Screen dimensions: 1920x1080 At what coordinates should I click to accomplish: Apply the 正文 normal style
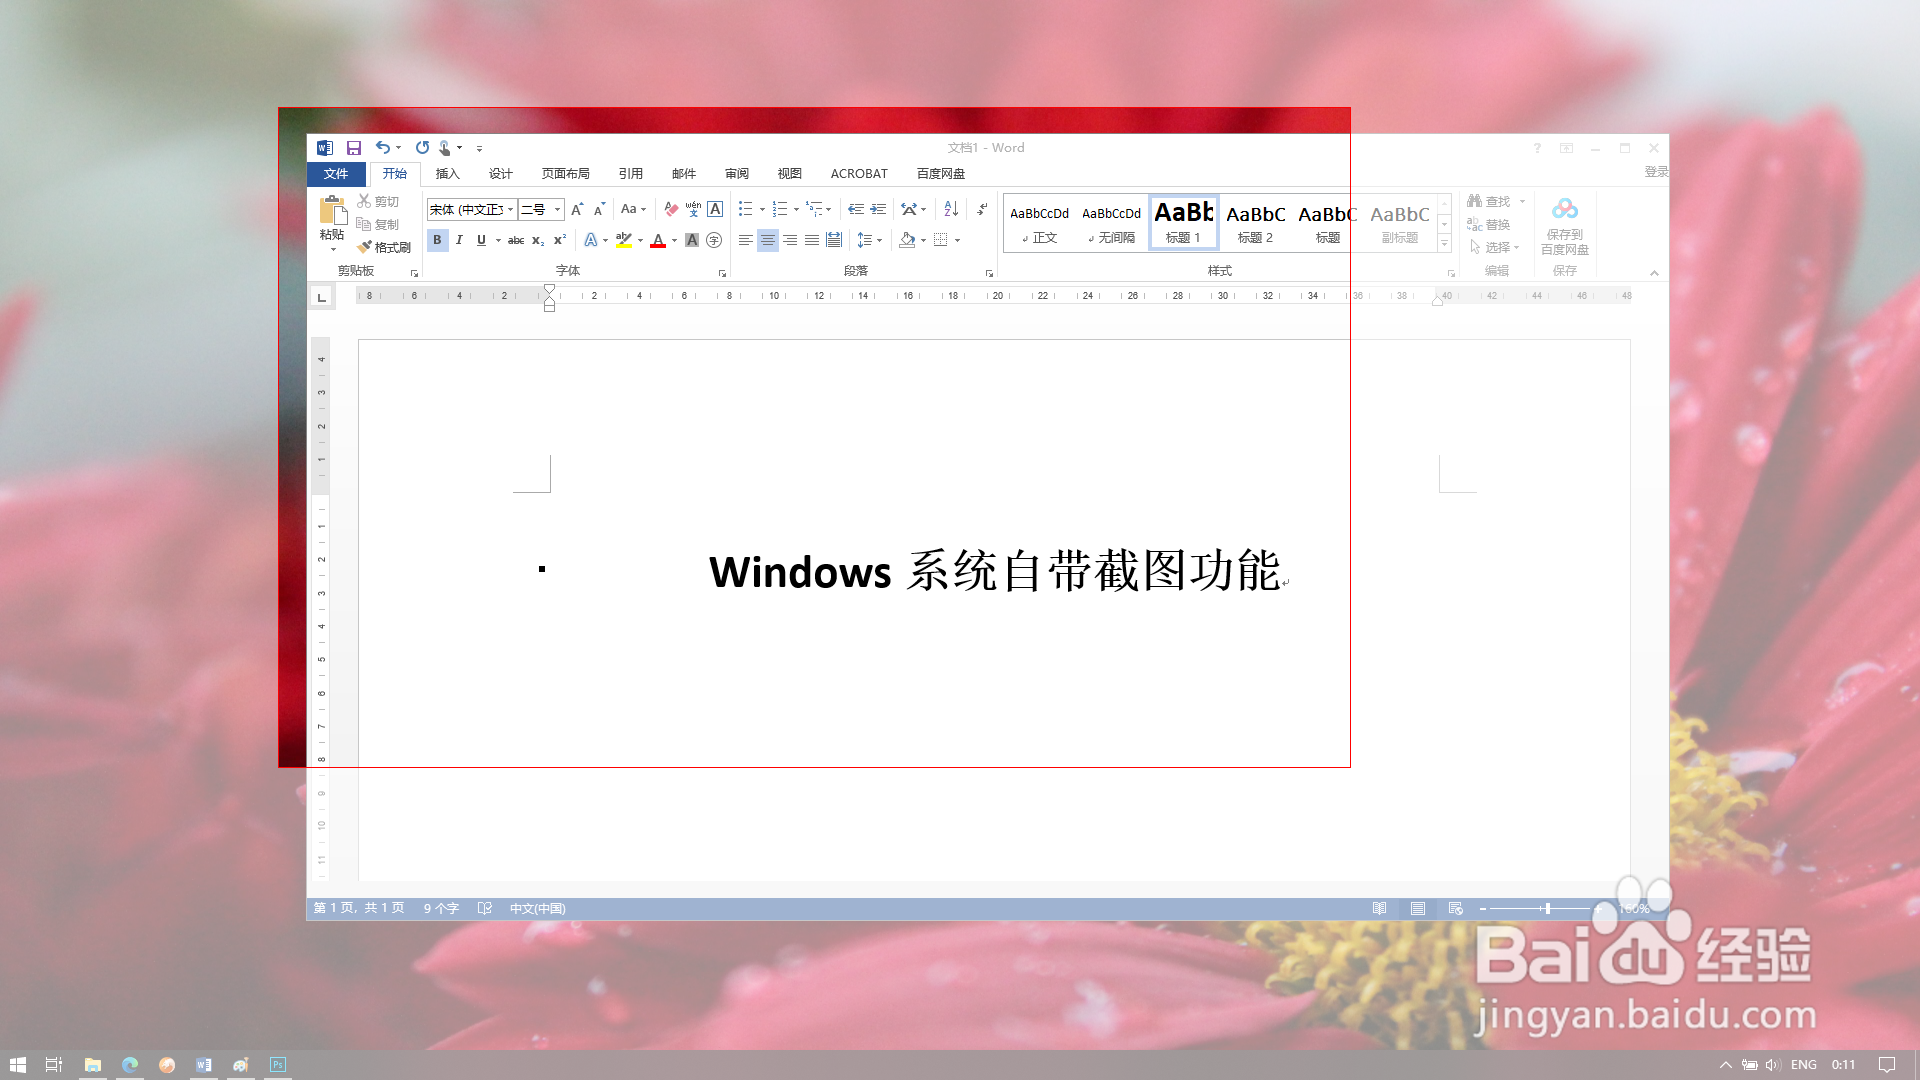[x=1040, y=222]
